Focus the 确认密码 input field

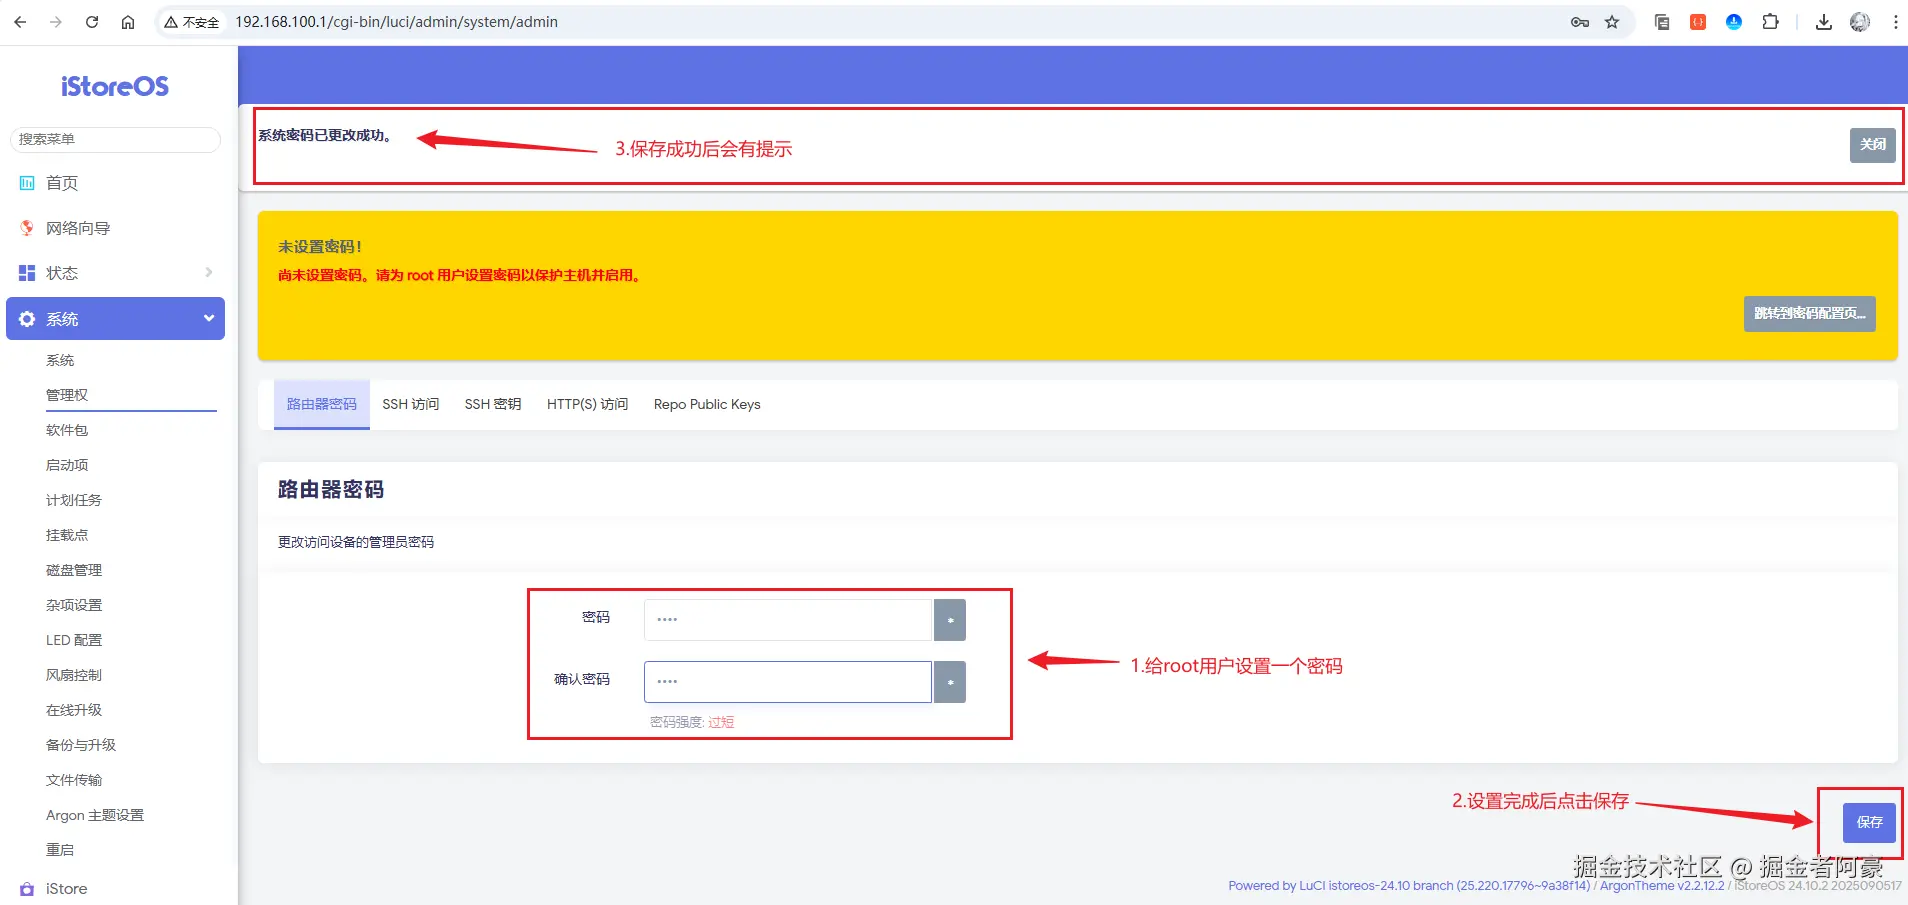coord(788,682)
